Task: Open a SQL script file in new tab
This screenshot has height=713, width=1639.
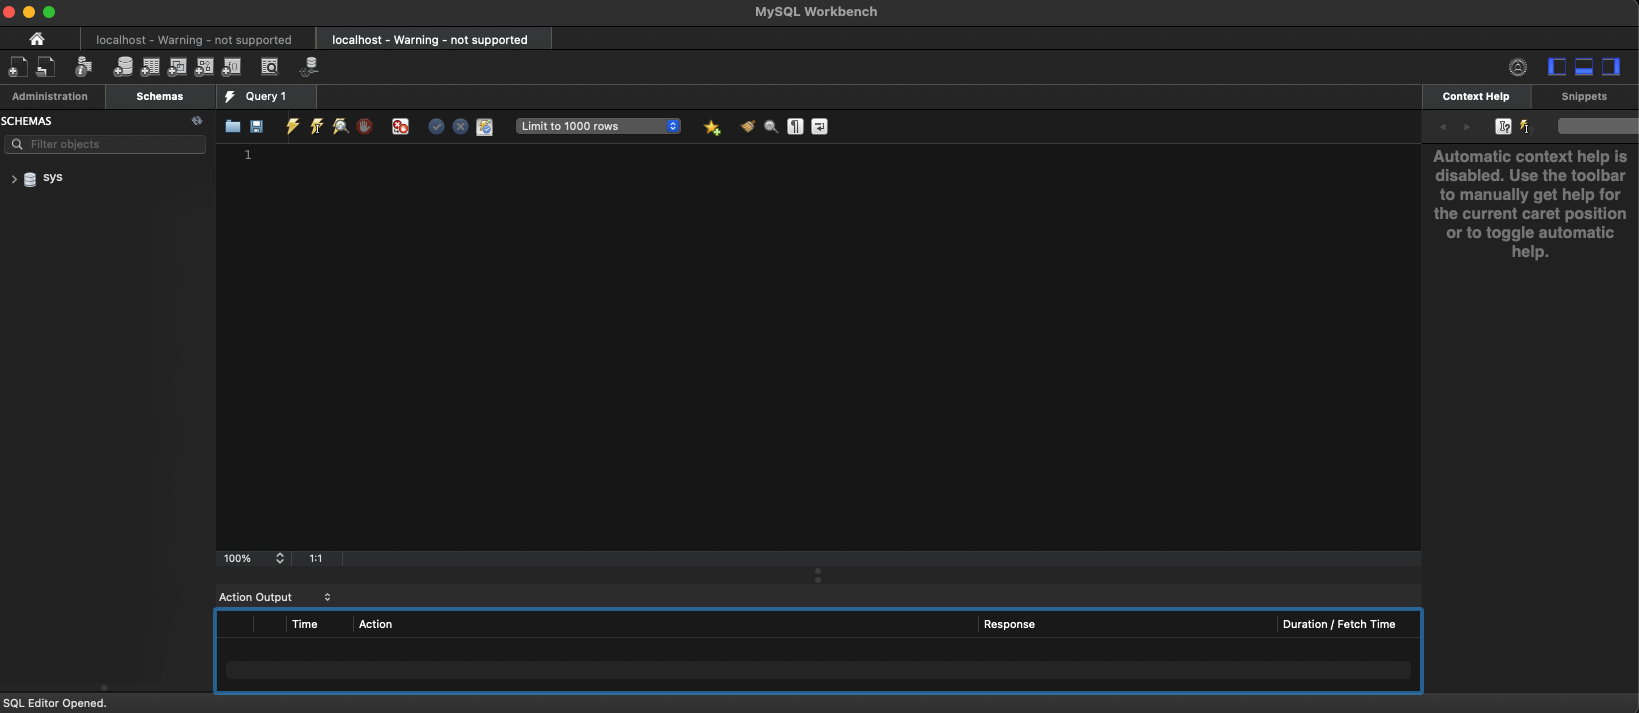Action: point(45,67)
